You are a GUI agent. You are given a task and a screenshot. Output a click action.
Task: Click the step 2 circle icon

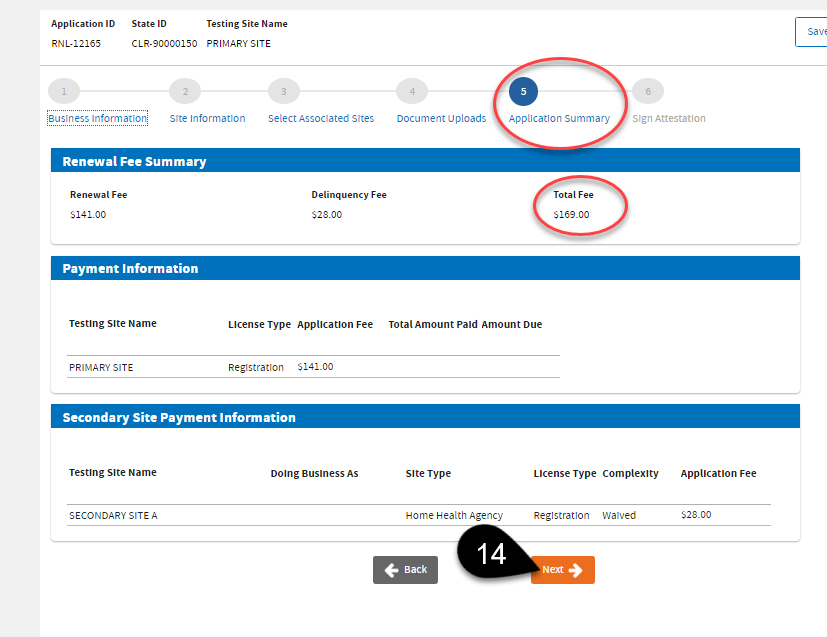(184, 92)
